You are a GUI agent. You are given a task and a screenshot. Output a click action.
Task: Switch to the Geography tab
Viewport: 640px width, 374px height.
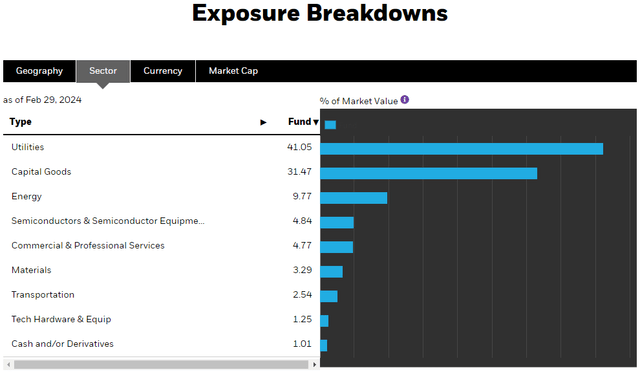tap(39, 71)
